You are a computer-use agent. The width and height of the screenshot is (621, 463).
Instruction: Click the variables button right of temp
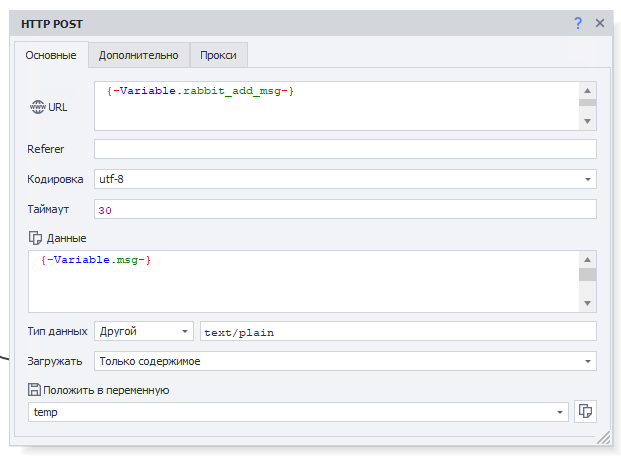[585, 412]
